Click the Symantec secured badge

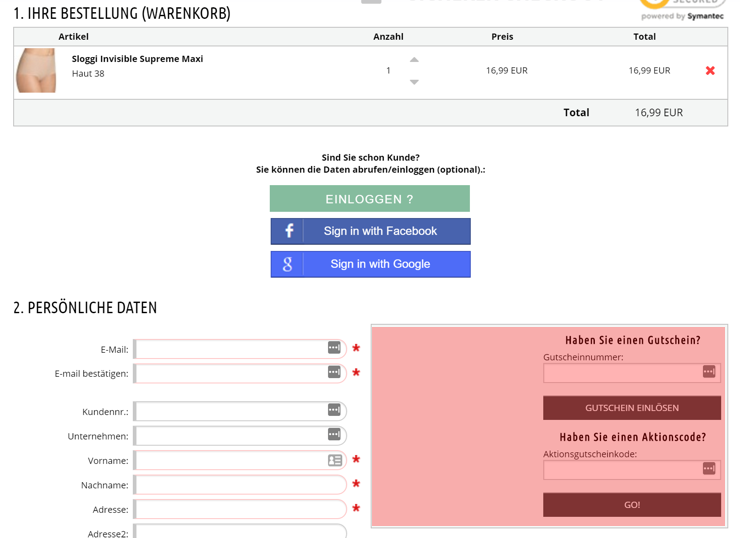point(682,9)
